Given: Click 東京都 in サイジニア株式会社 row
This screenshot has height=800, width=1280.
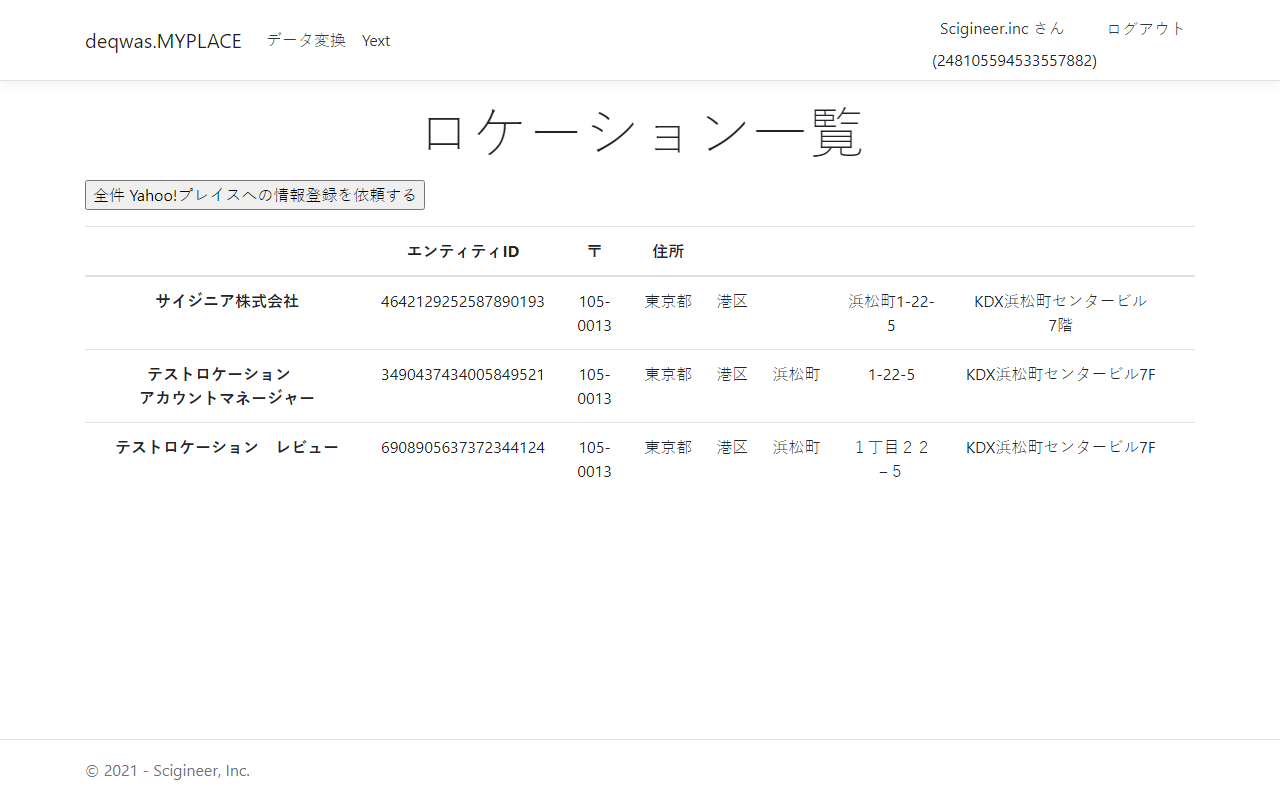Looking at the screenshot, I should pos(668,301).
